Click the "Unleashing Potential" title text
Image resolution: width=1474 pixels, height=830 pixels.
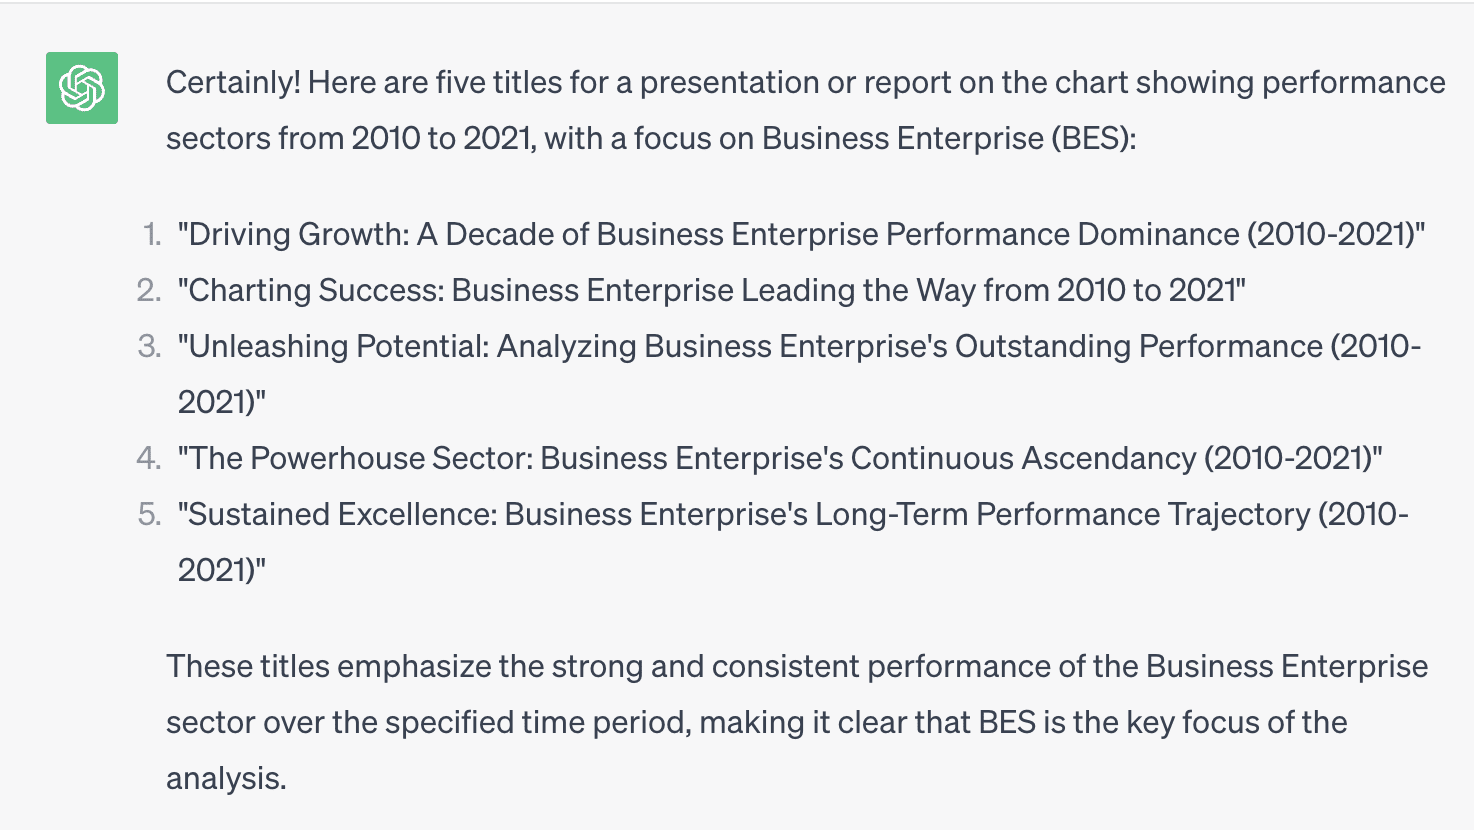coord(799,374)
